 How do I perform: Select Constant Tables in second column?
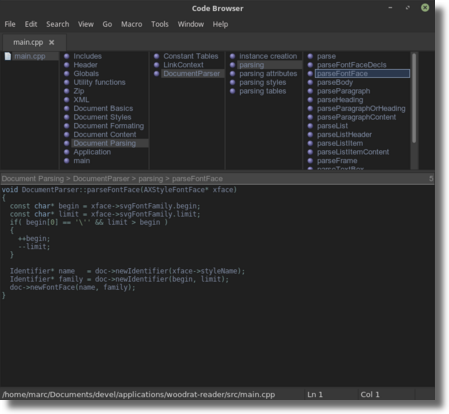coord(191,56)
